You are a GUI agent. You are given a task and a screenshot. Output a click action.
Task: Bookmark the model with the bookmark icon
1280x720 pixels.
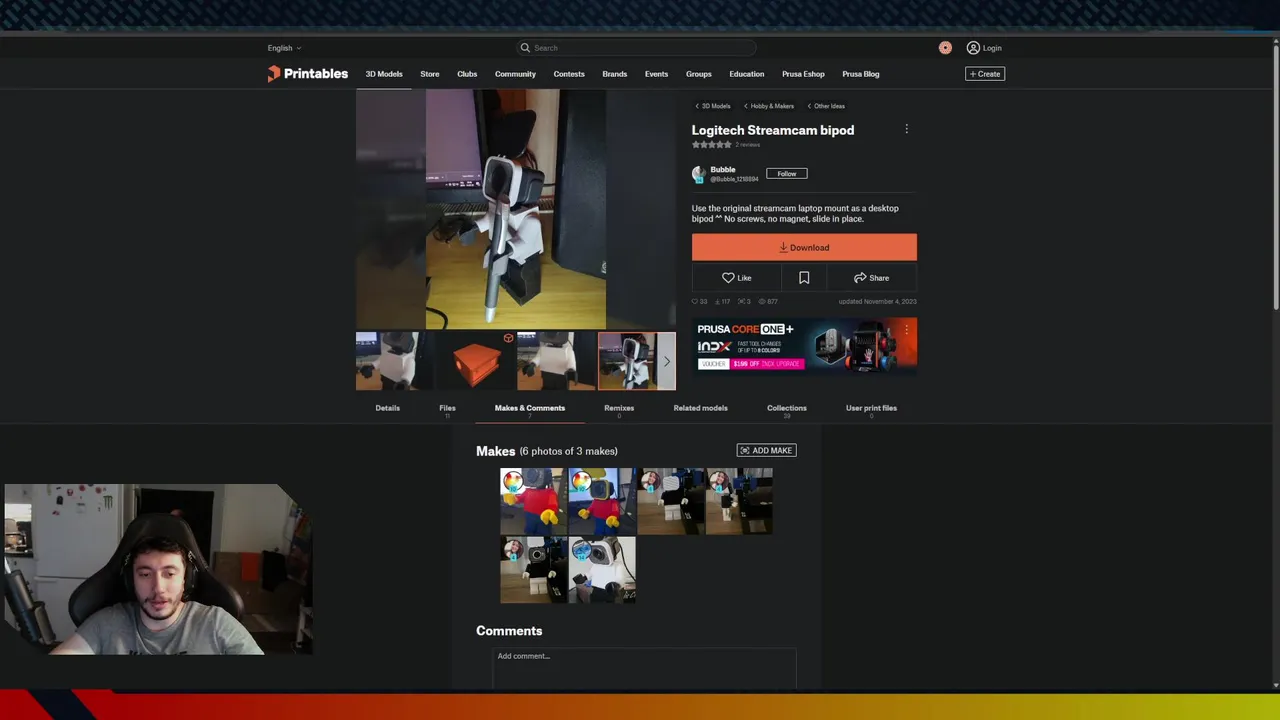click(804, 278)
